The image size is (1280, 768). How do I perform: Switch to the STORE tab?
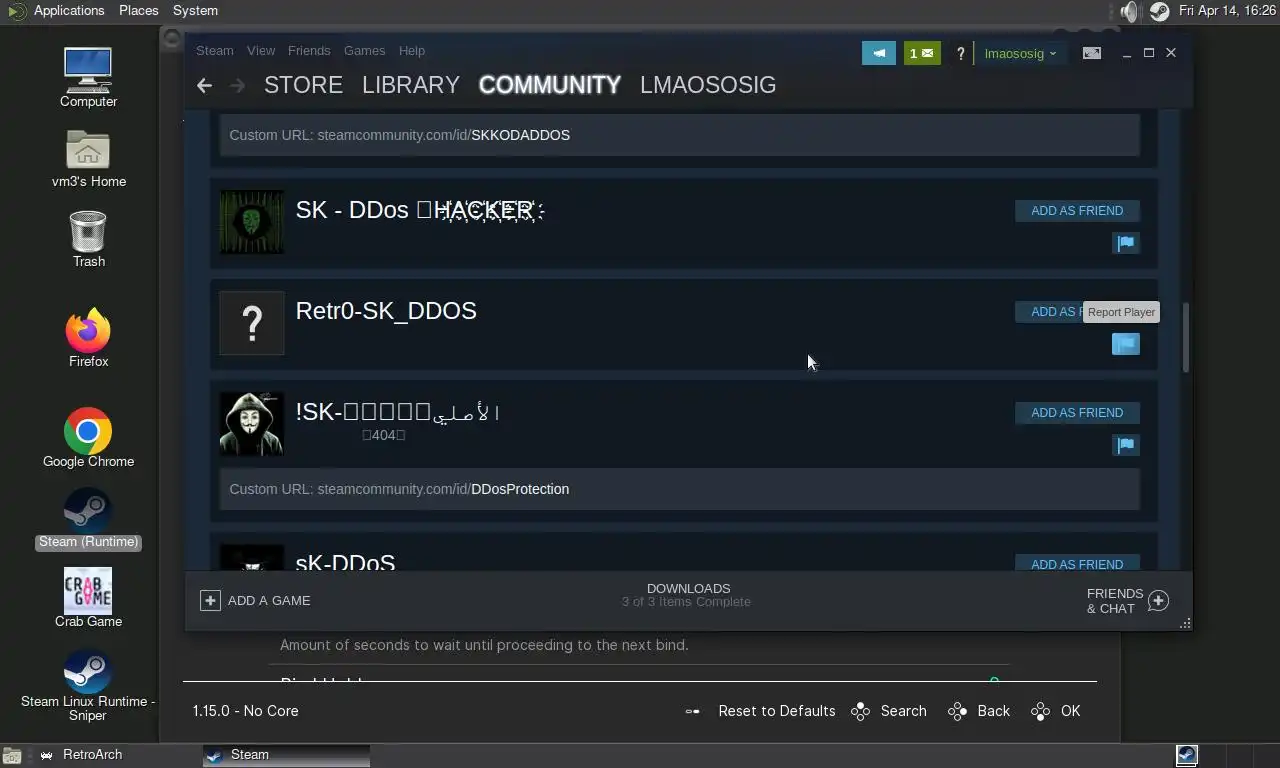click(303, 85)
